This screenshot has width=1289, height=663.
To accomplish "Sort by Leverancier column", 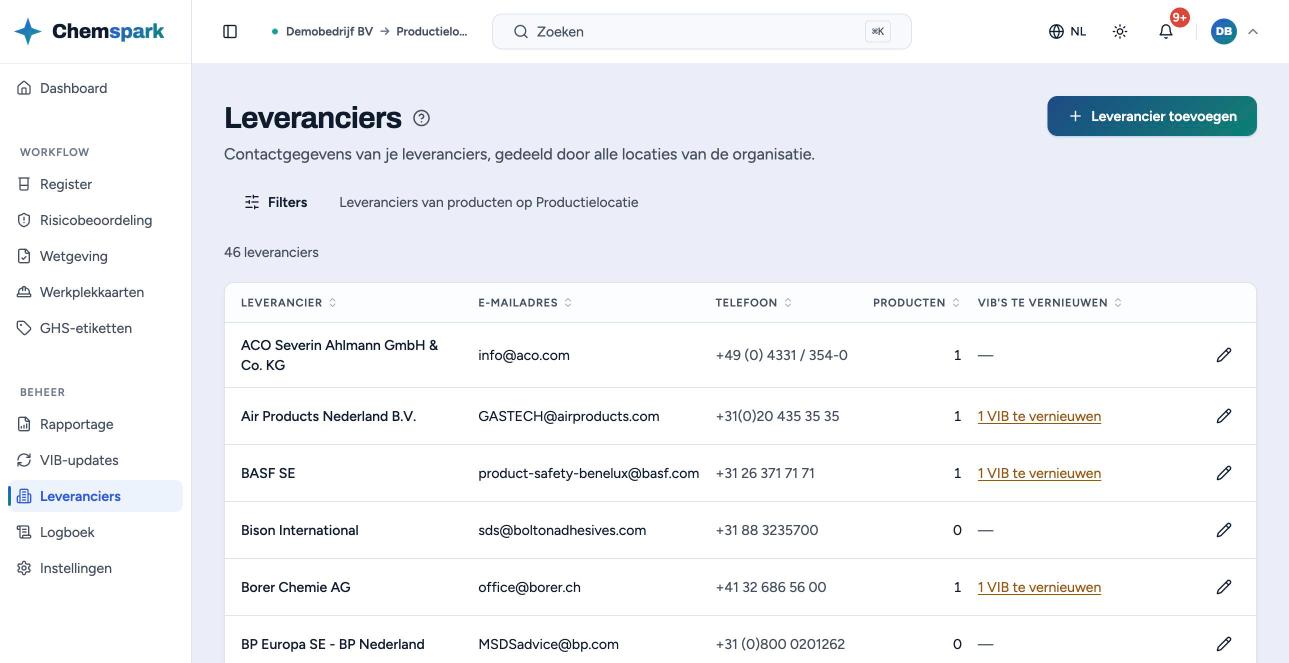I will tap(289, 303).
